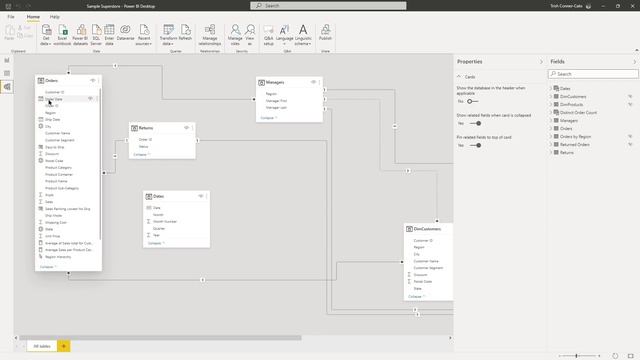
Task: Expand Returned Orders in Fields pane
Action: click(x=551, y=144)
